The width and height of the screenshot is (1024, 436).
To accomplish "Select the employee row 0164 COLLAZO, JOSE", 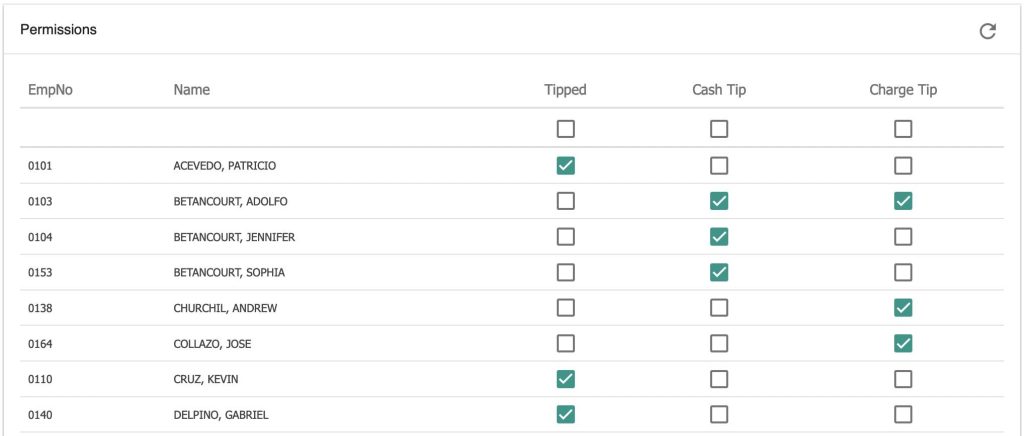I will click(x=511, y=343).
